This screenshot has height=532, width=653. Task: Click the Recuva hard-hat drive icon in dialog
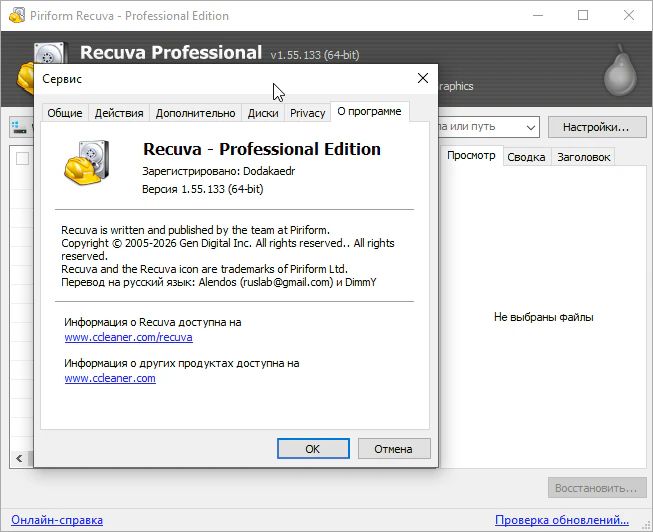coord(87,162)
